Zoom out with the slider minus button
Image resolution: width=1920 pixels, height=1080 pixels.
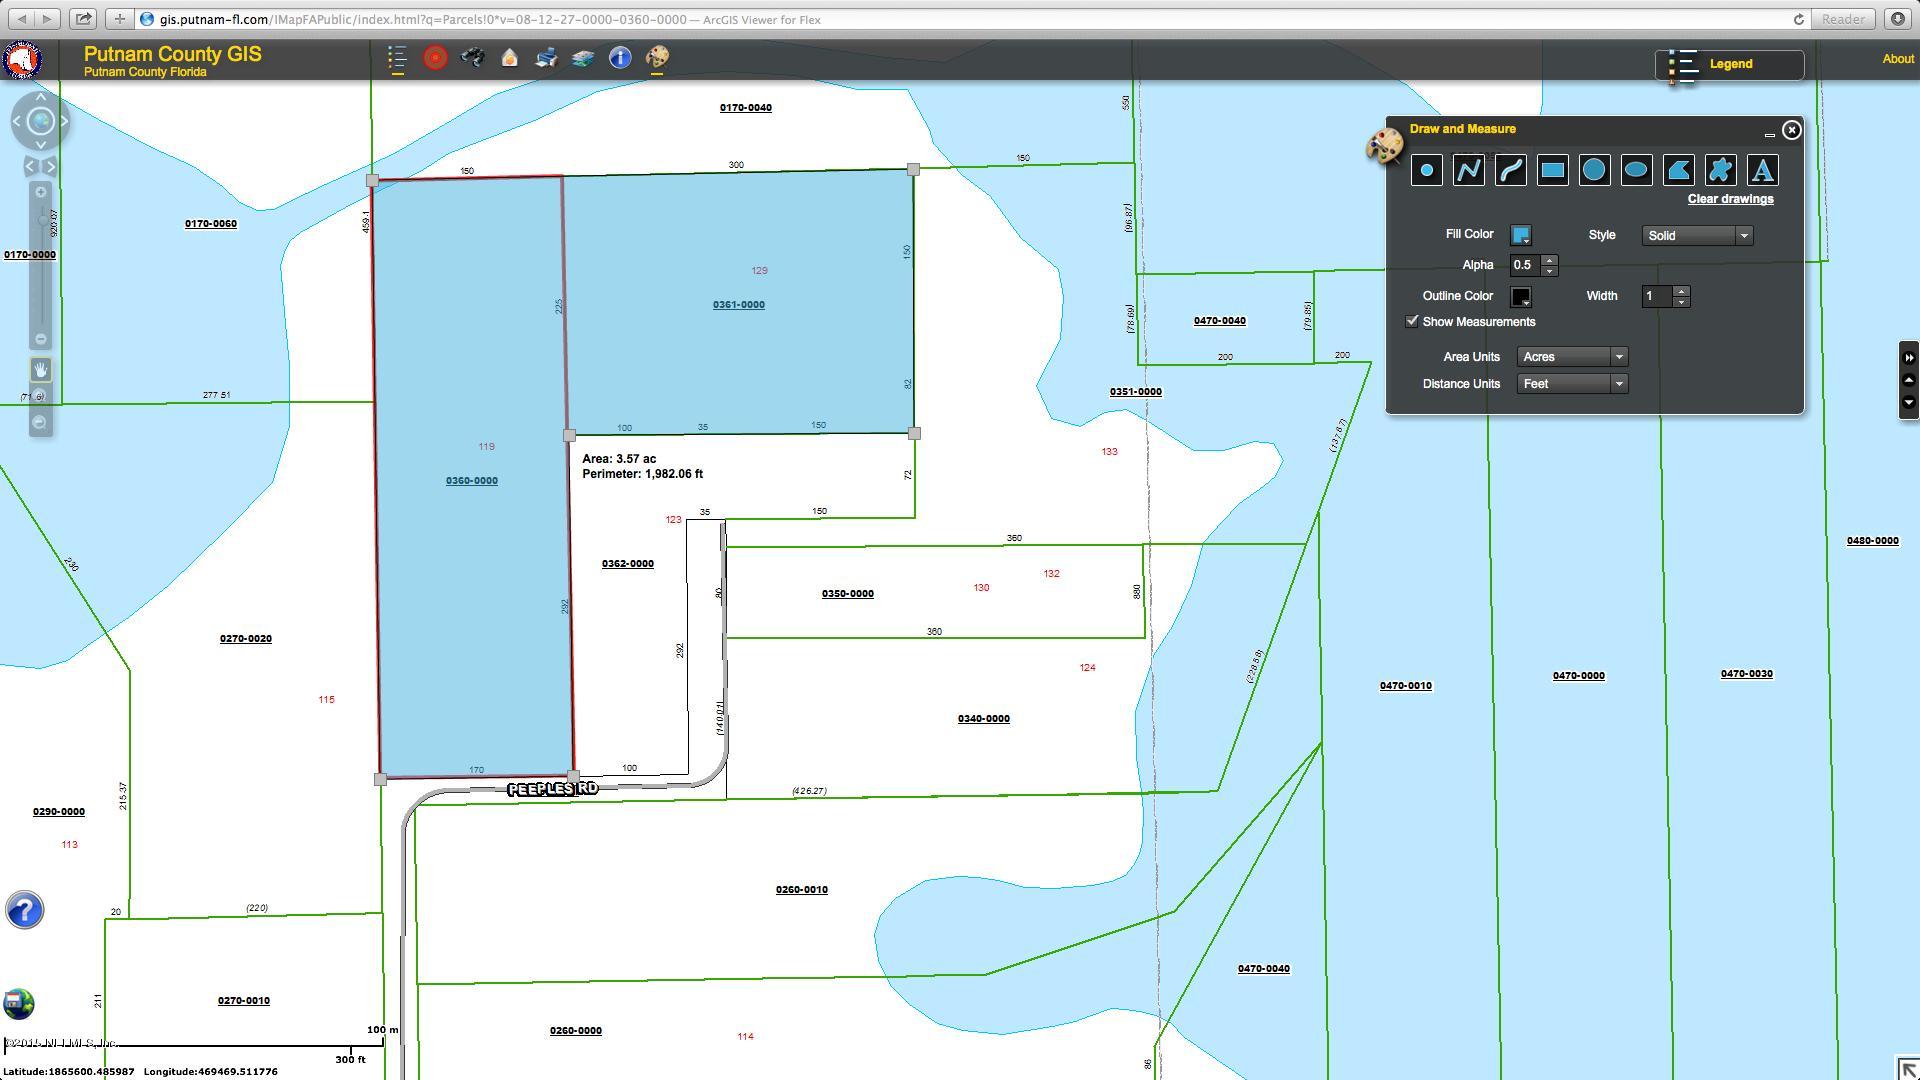click(41, 339)
